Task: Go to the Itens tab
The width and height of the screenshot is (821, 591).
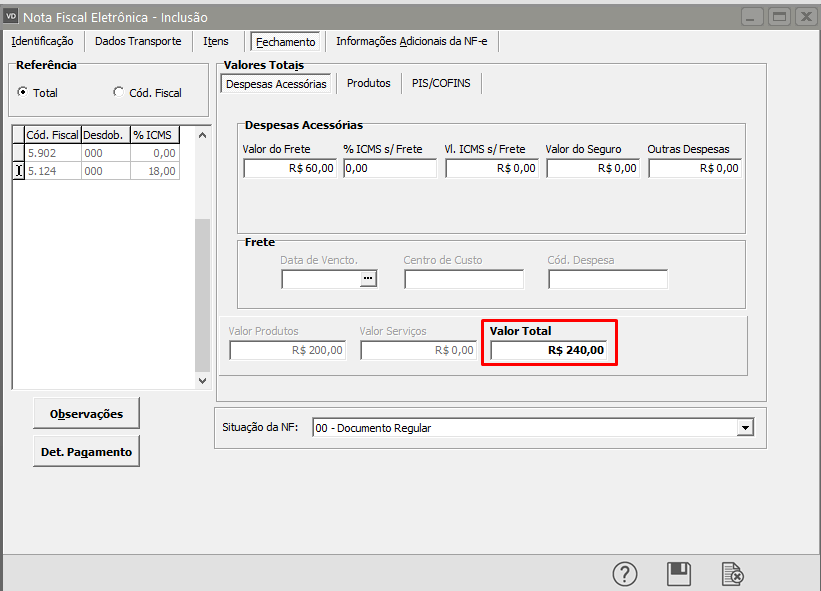Action: pos(216,41)
